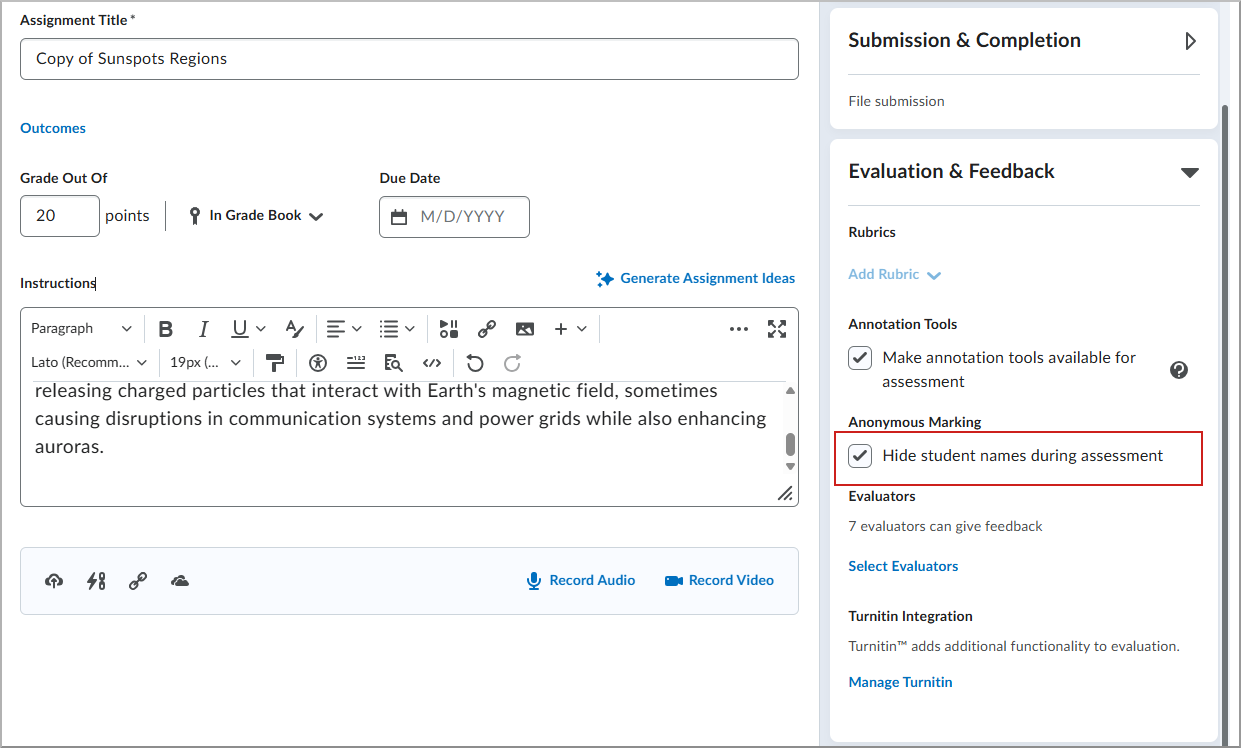Screen dimensions: 1241x748
Task: Disable annotation tools for assessment
Action: coord(859,357)
